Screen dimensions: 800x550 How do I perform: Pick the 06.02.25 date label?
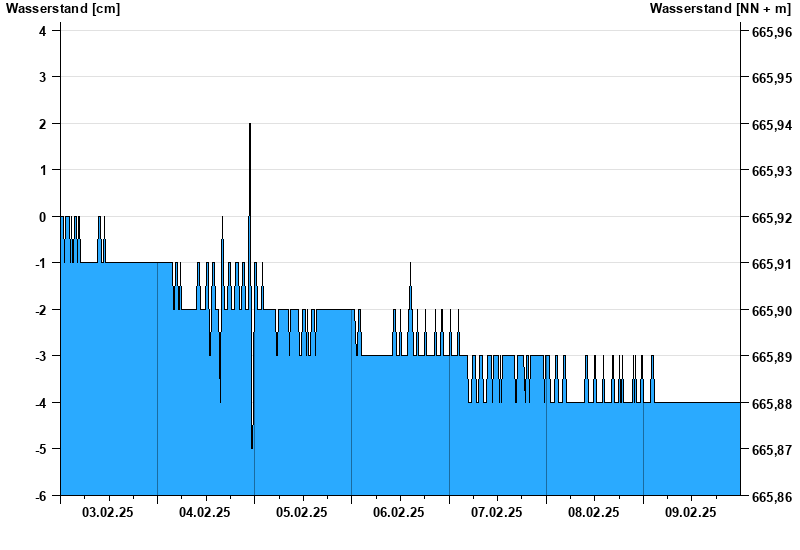[399, 513]
